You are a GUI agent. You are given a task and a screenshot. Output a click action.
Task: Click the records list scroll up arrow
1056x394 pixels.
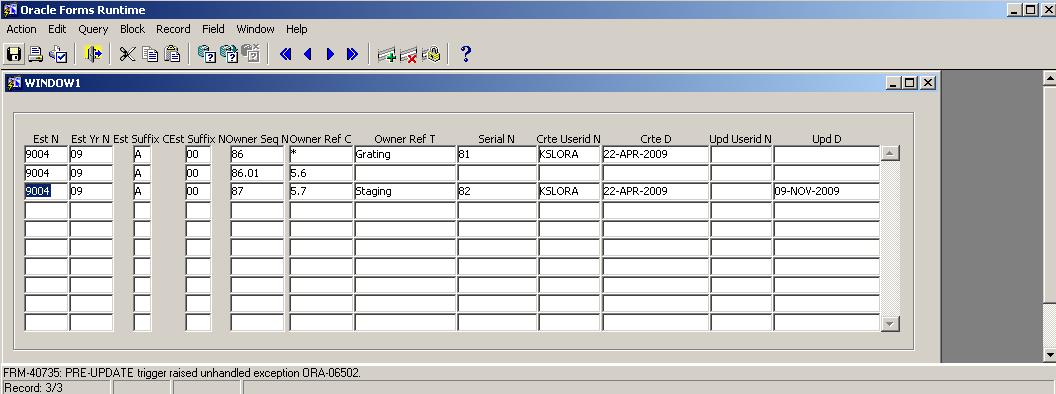coord(890,154)
